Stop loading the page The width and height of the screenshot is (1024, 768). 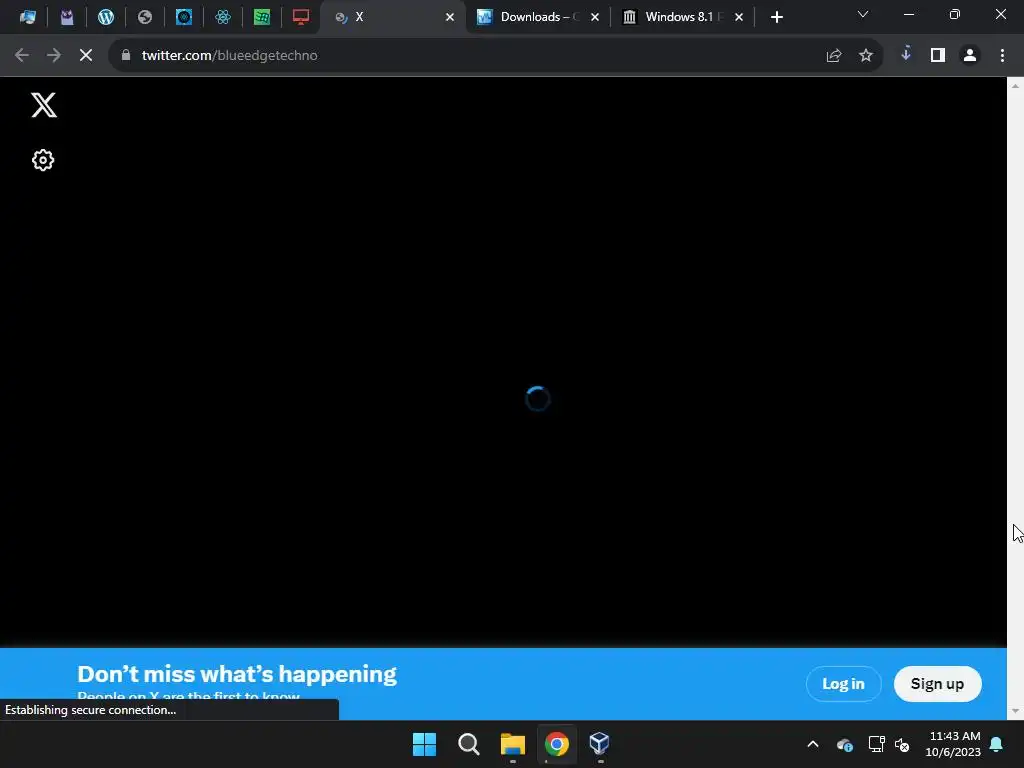[86, 56]
